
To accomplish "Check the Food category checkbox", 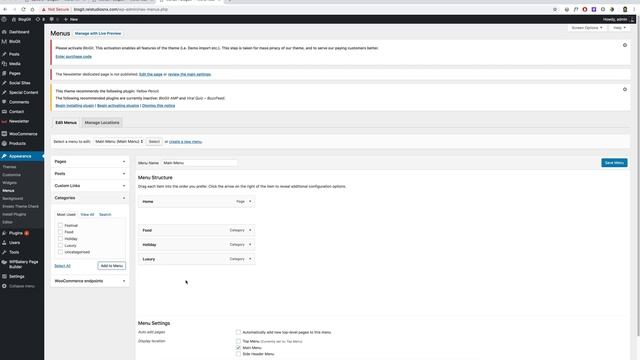I will tap(60, 232).
